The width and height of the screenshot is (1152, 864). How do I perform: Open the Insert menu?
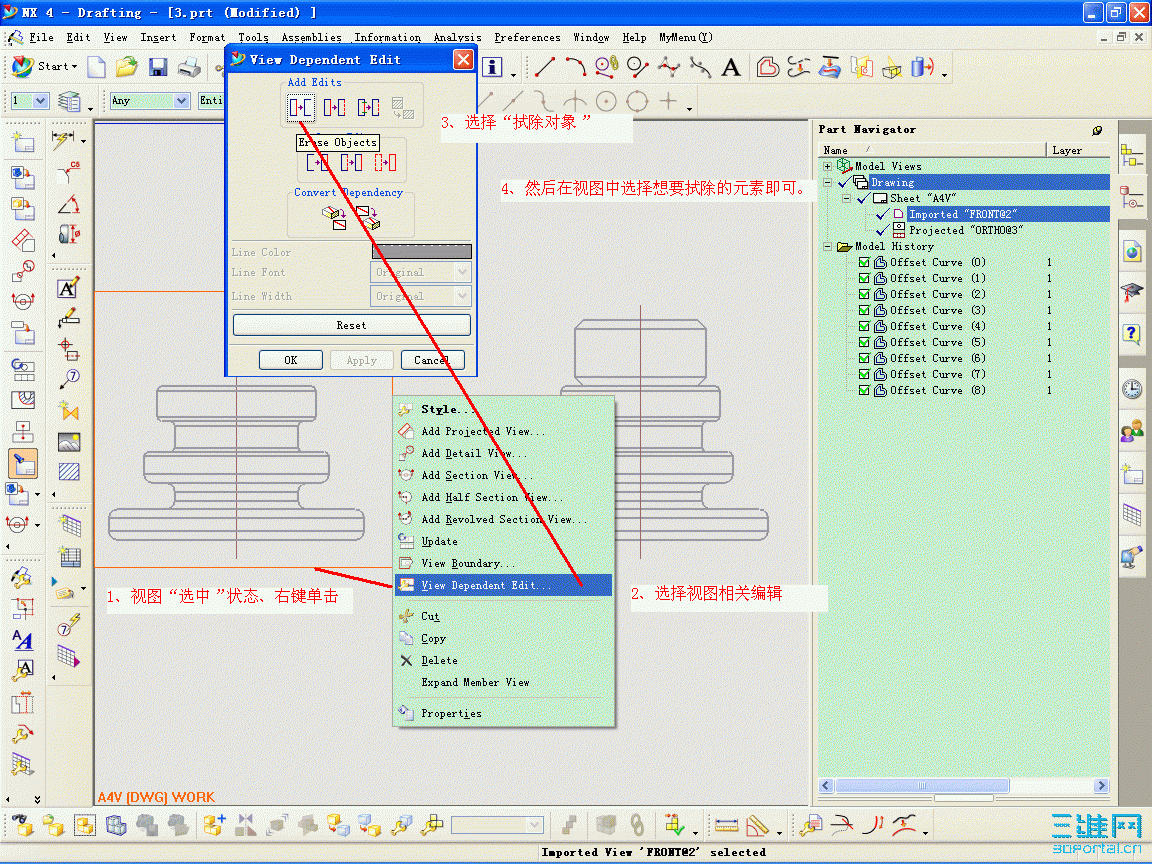point(158,37)
